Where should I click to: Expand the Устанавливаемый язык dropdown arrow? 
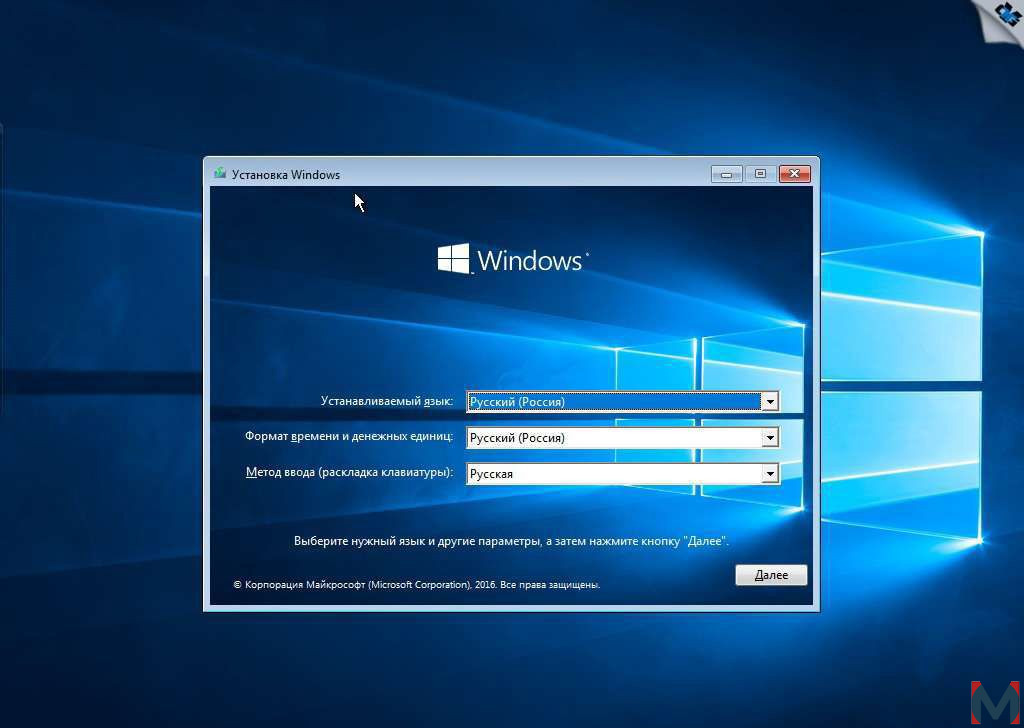click(x=770, y=402)
